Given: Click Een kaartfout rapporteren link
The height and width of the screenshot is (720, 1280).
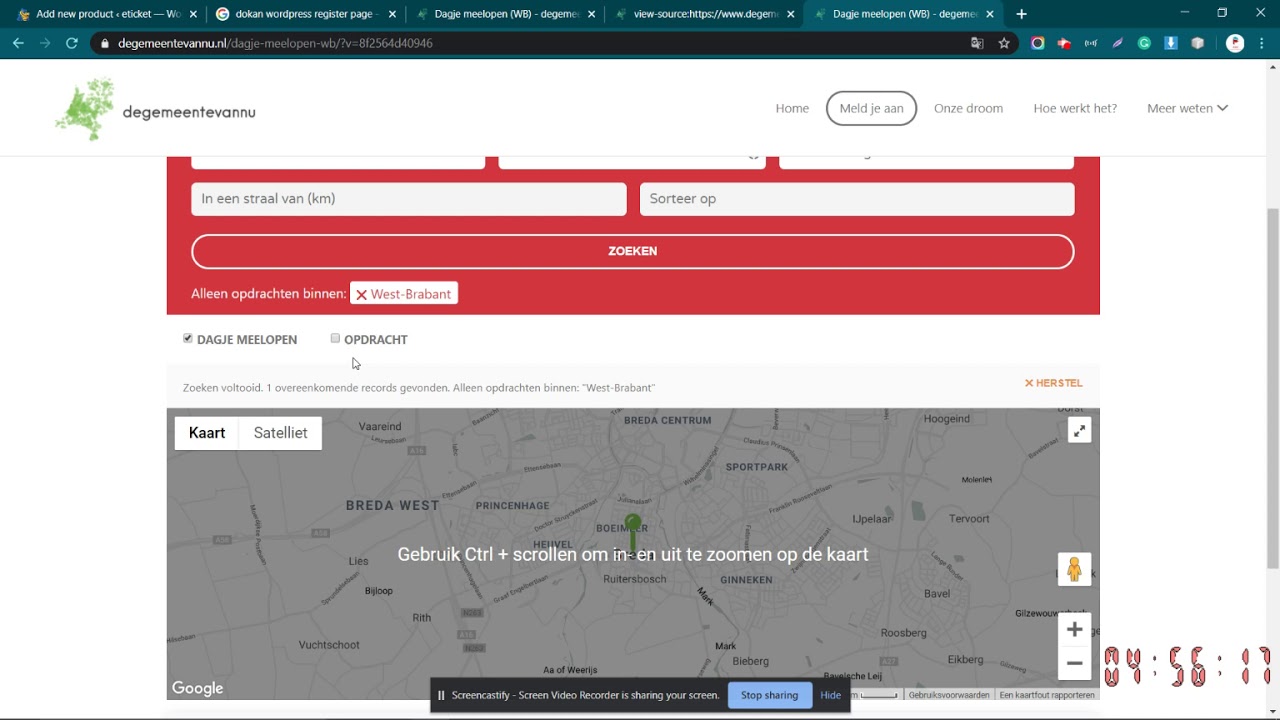Looking at the screenshot, I should point(1047,695).
